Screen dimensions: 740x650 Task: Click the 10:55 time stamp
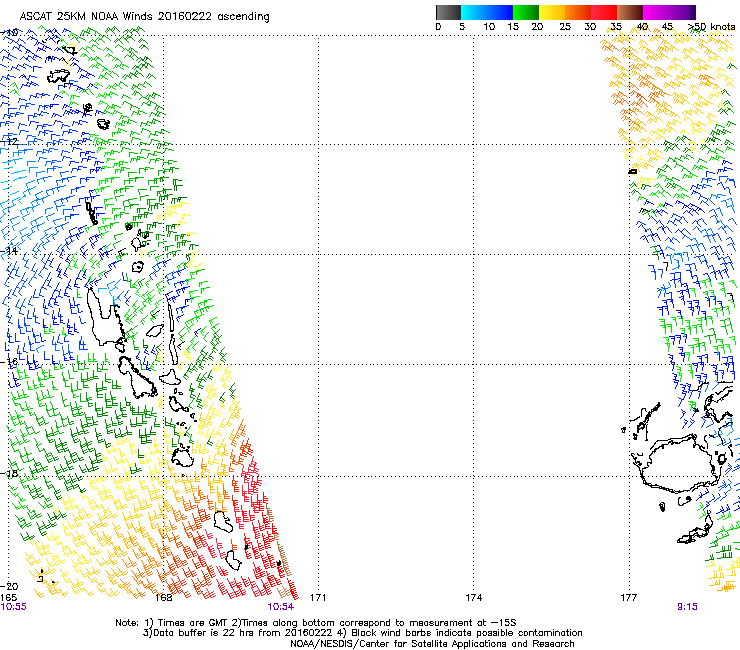pyautogui.click(x=14, y=607)
